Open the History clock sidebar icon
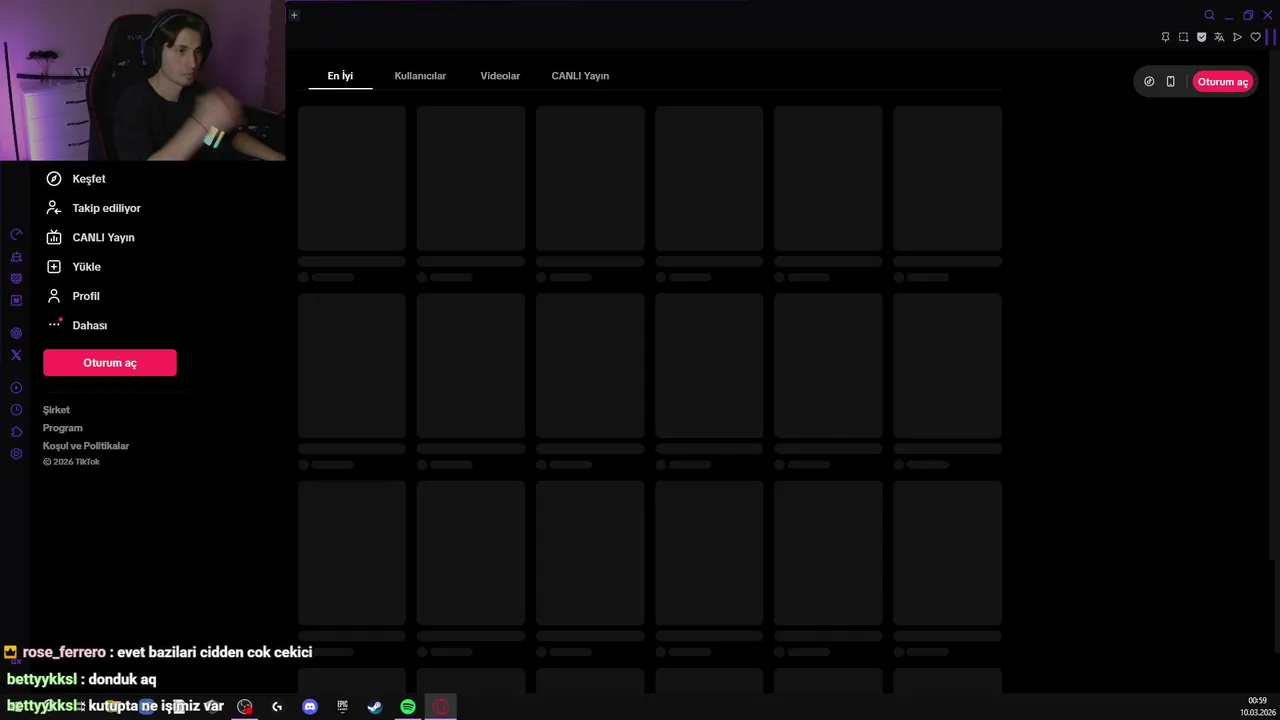The height and width of the screenshot is (720, 1280). [16, 410]
